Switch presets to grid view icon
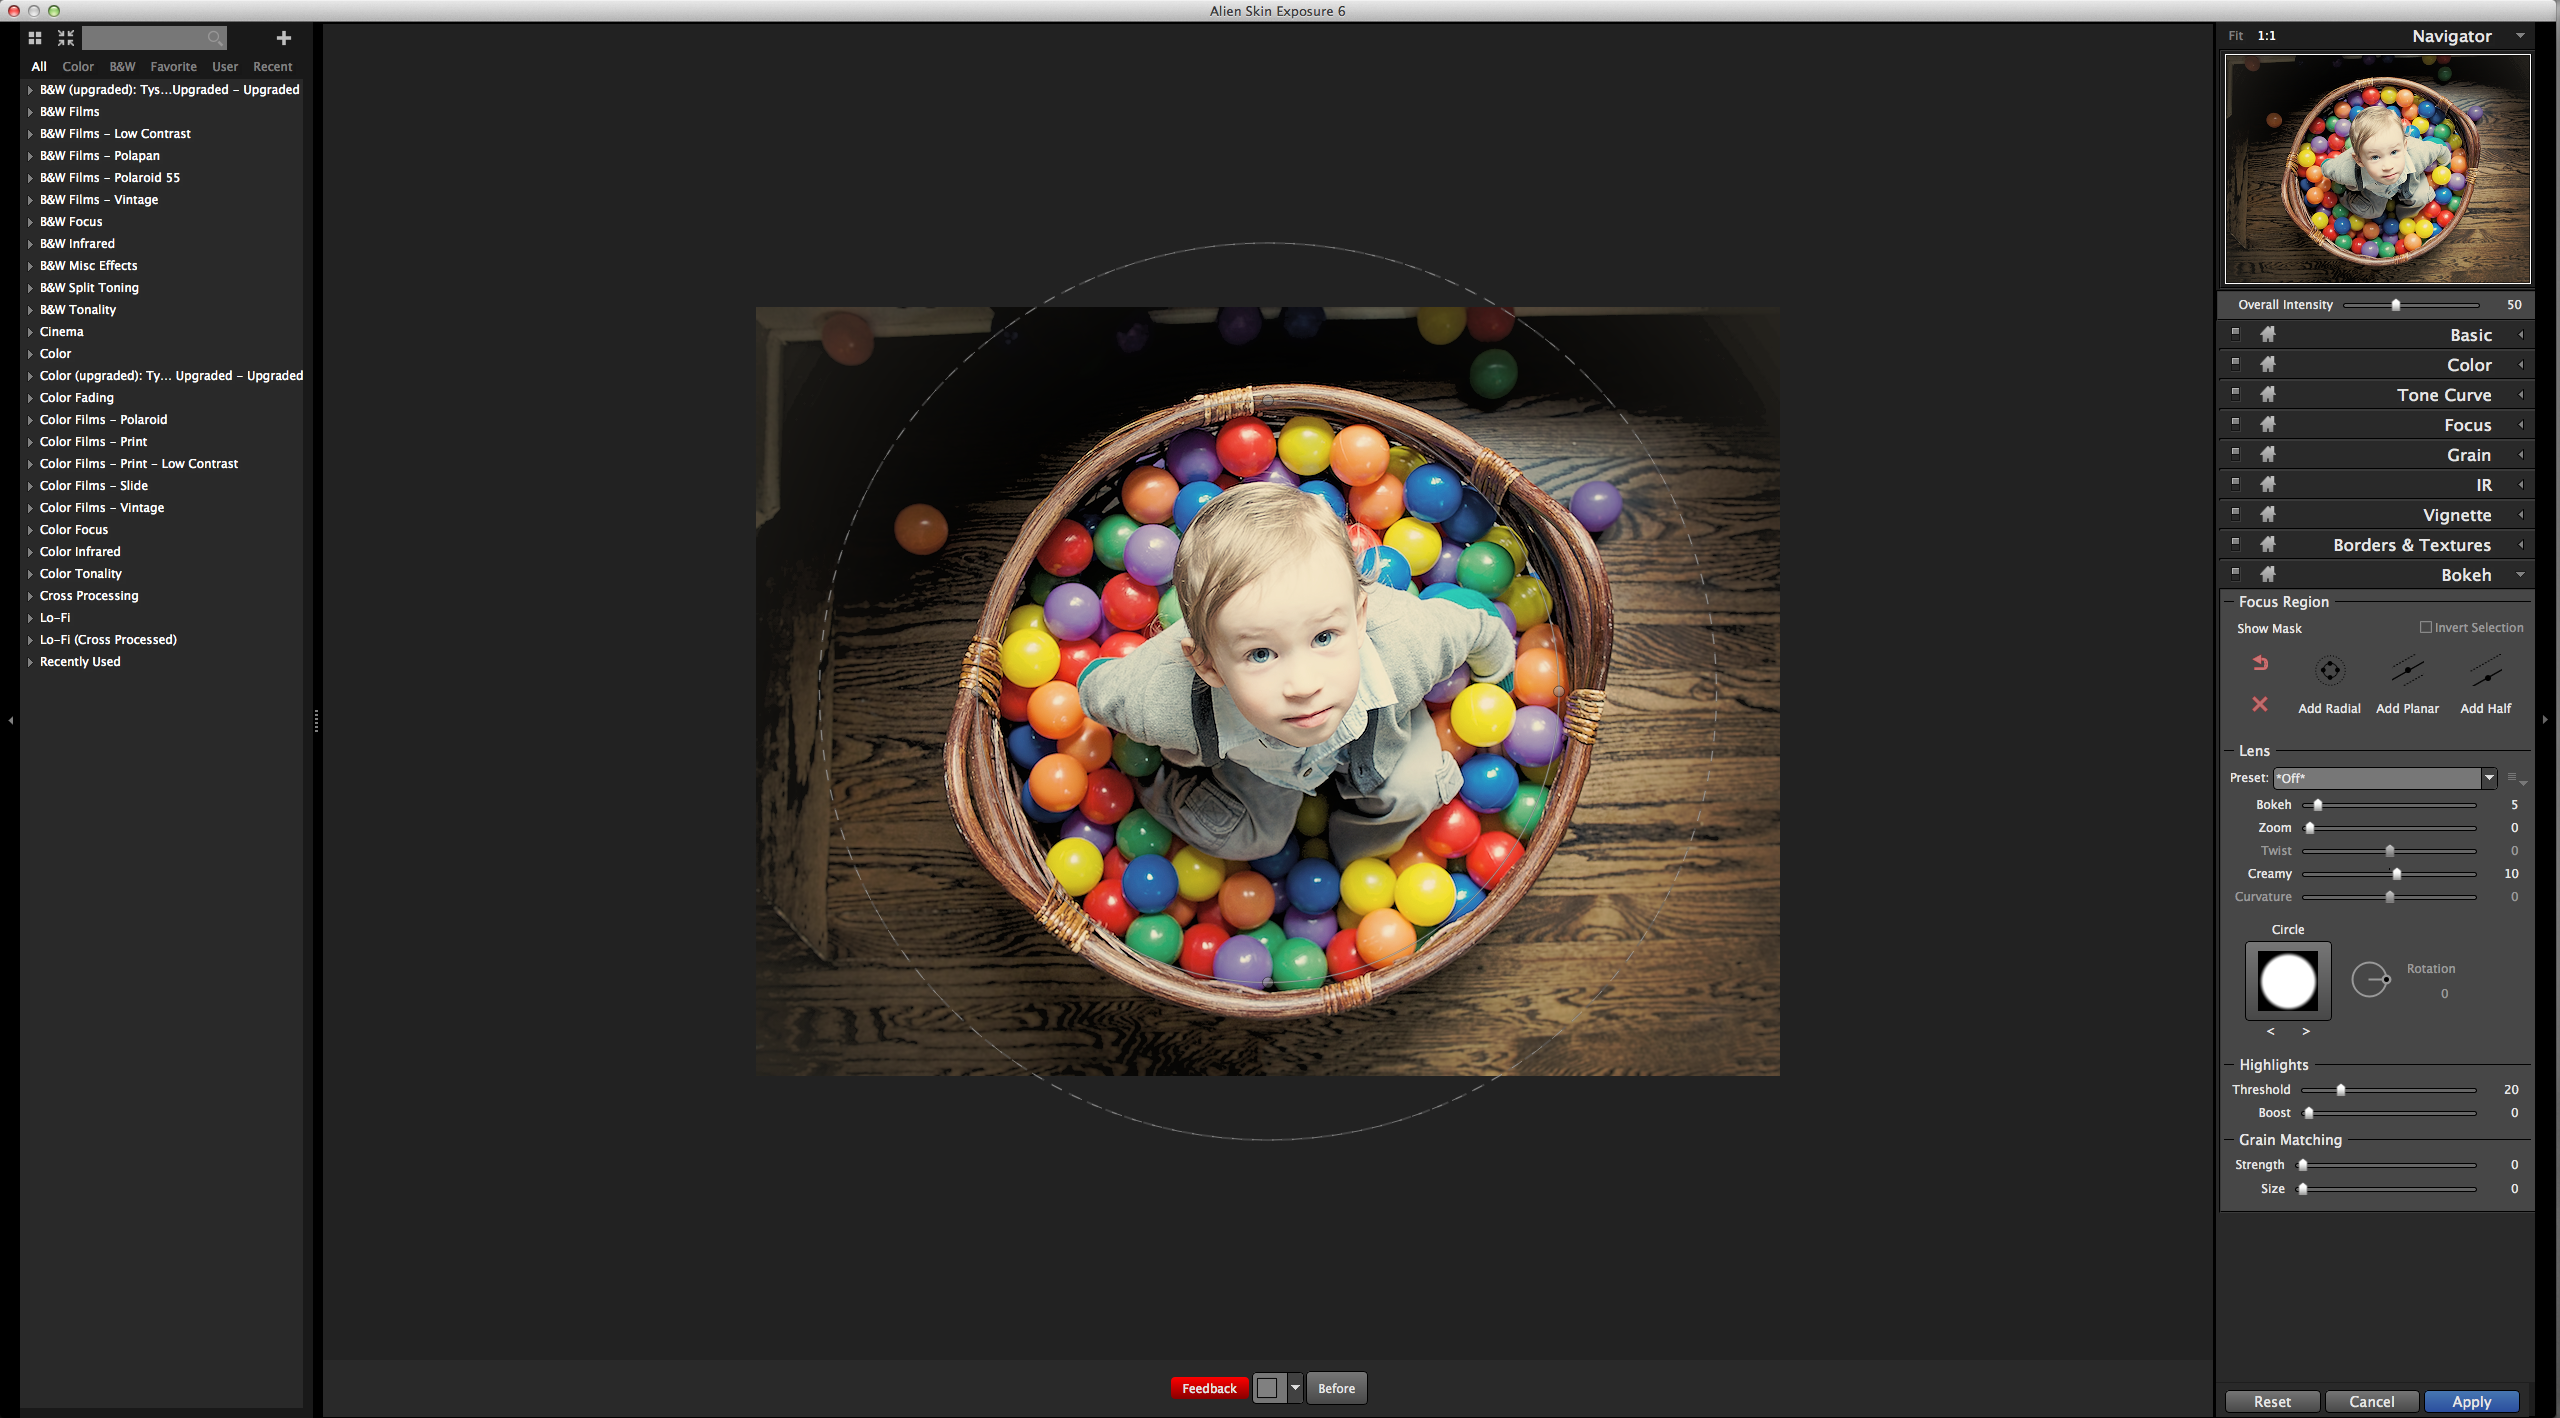2560x1418 pixels. coord(35,38)
